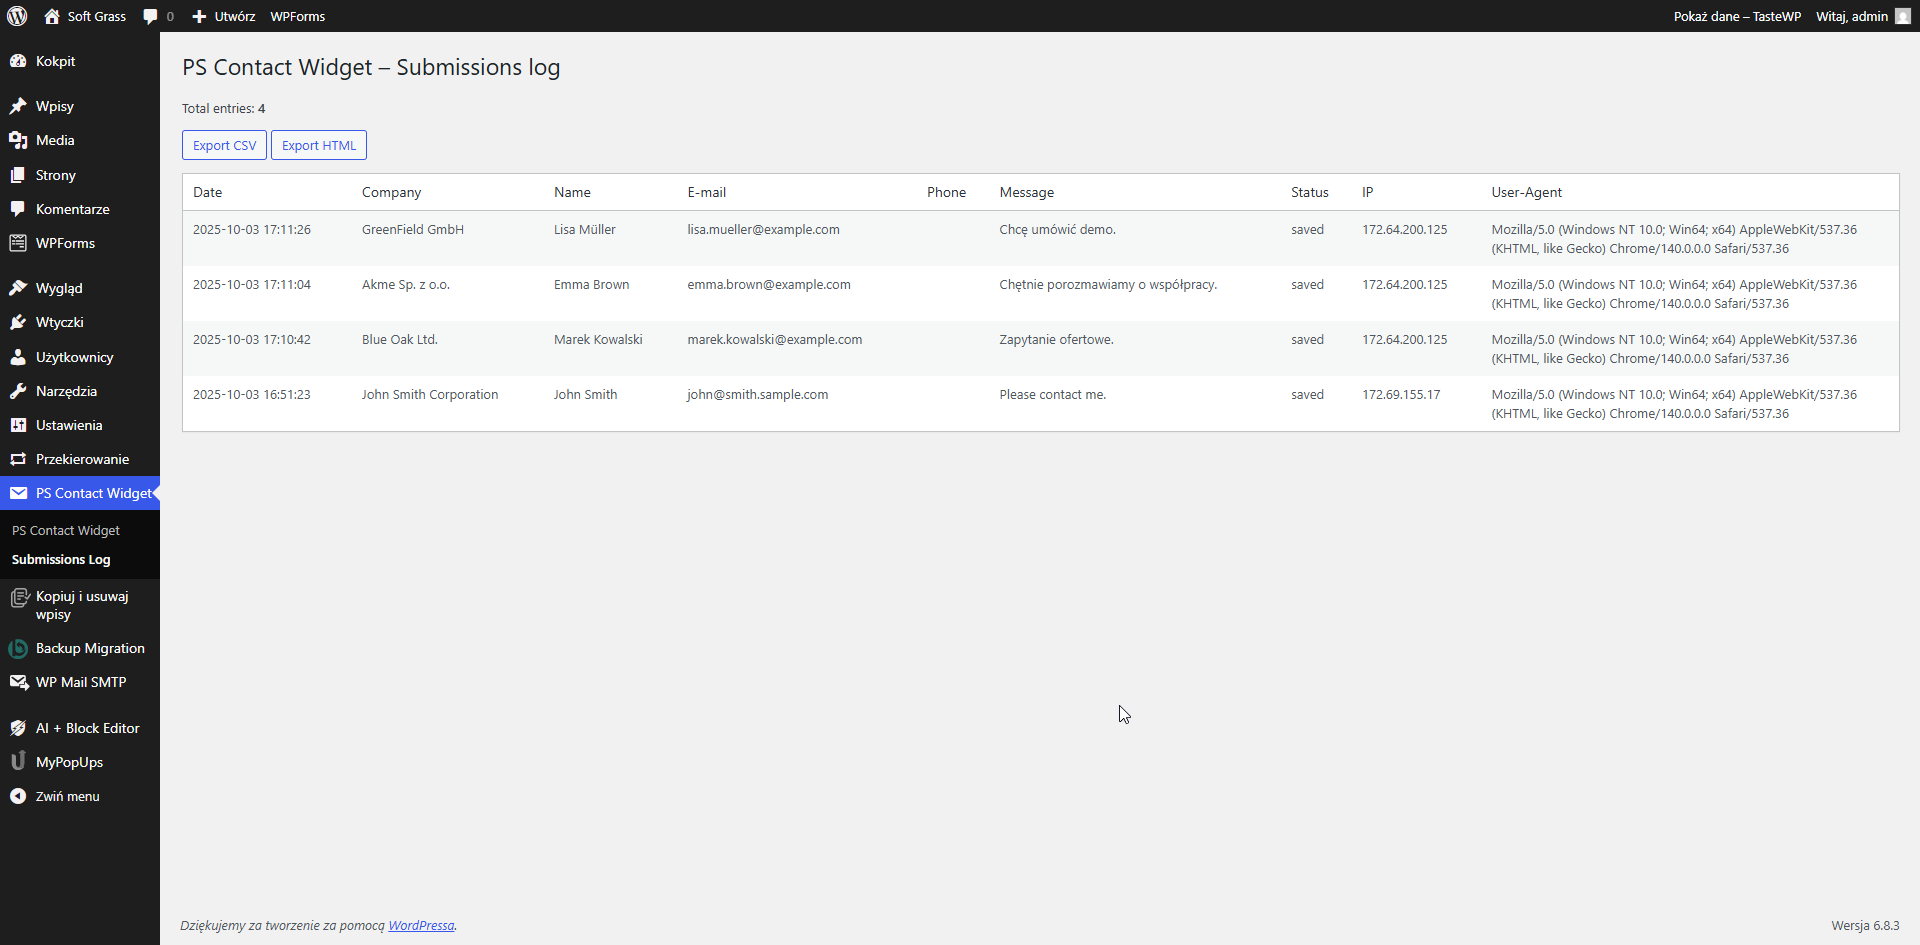Open the Utwórz menu
This screenshot has width=1920, height=945.
pyautogui.click(x=223, y=16)
